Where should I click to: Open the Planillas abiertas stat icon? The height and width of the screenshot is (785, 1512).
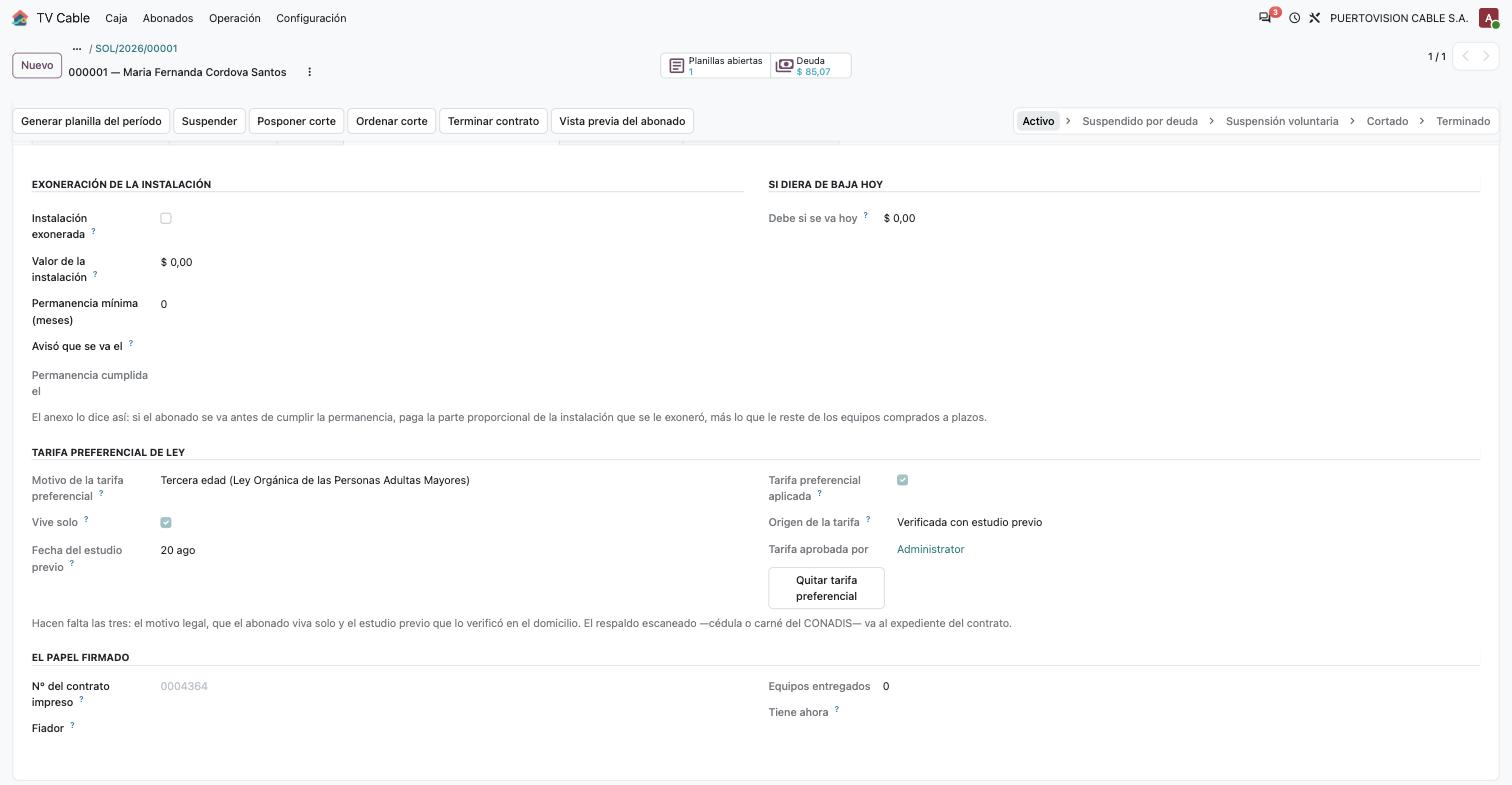(x=677, y=66)
